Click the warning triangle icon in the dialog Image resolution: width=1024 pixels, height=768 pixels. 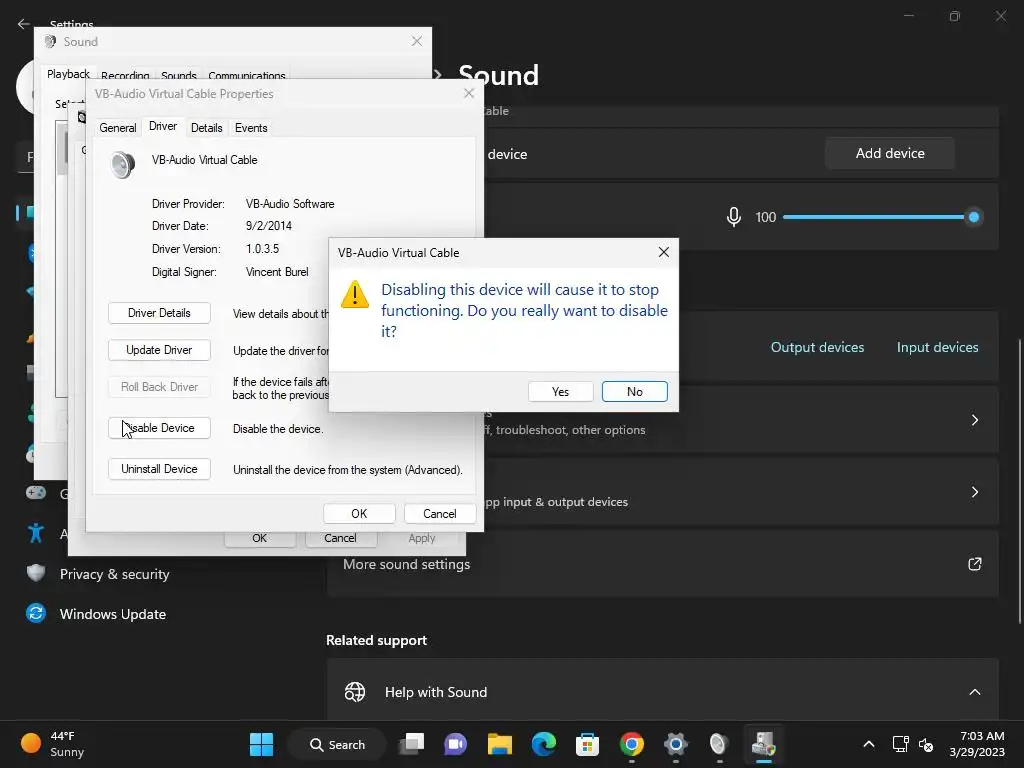click(x=355, y=294)
